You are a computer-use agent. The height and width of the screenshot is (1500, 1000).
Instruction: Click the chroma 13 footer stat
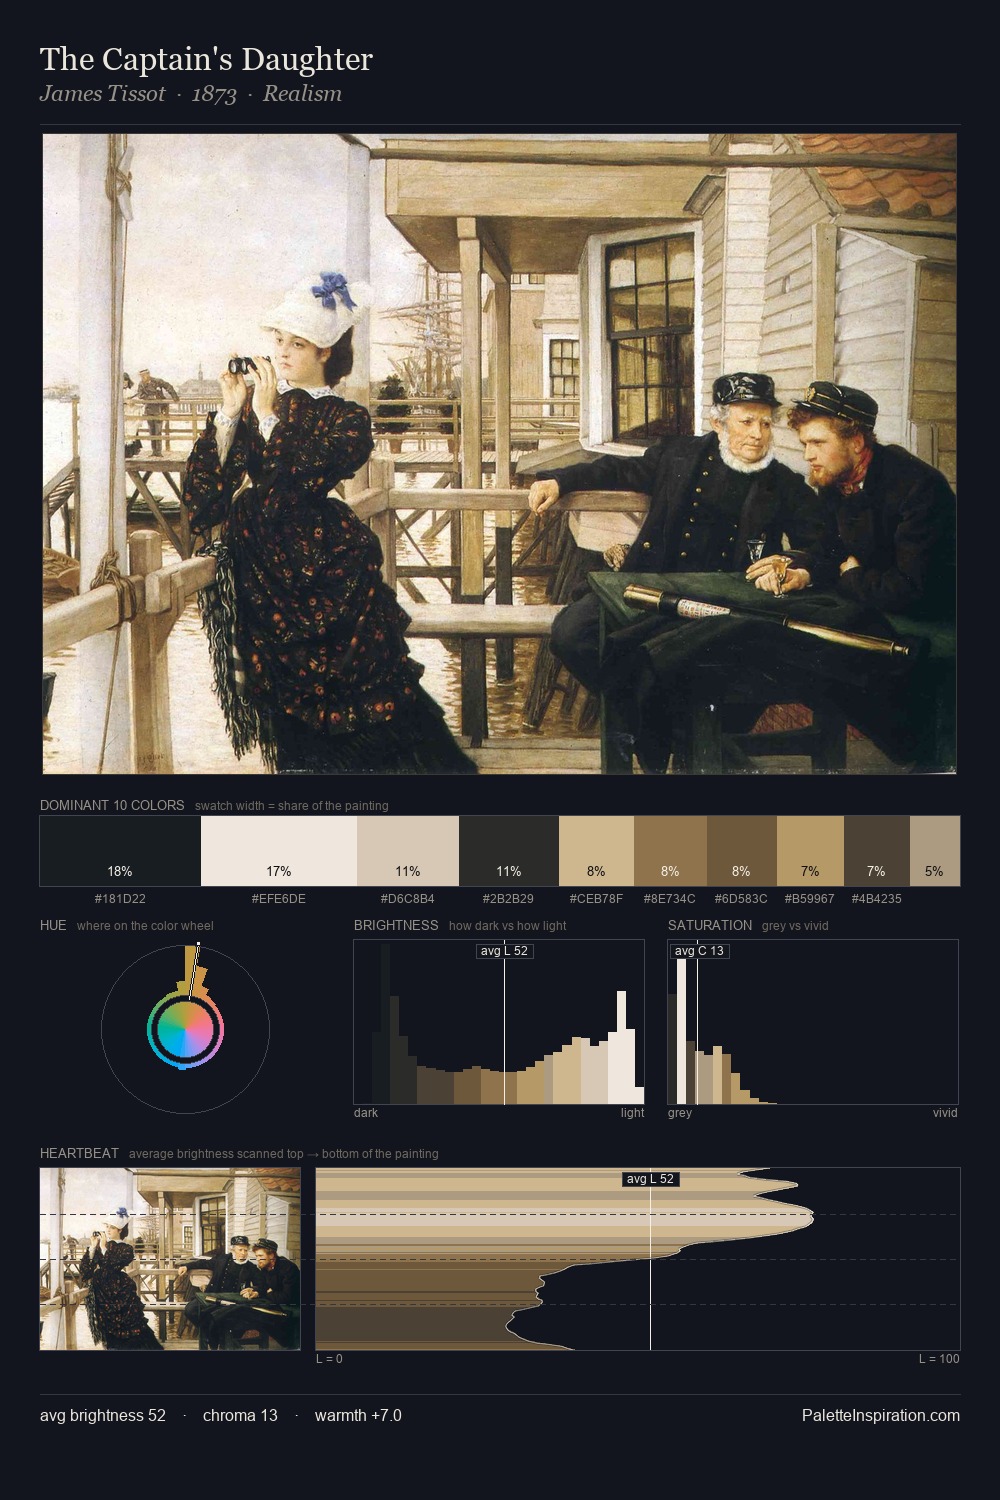240,1416
